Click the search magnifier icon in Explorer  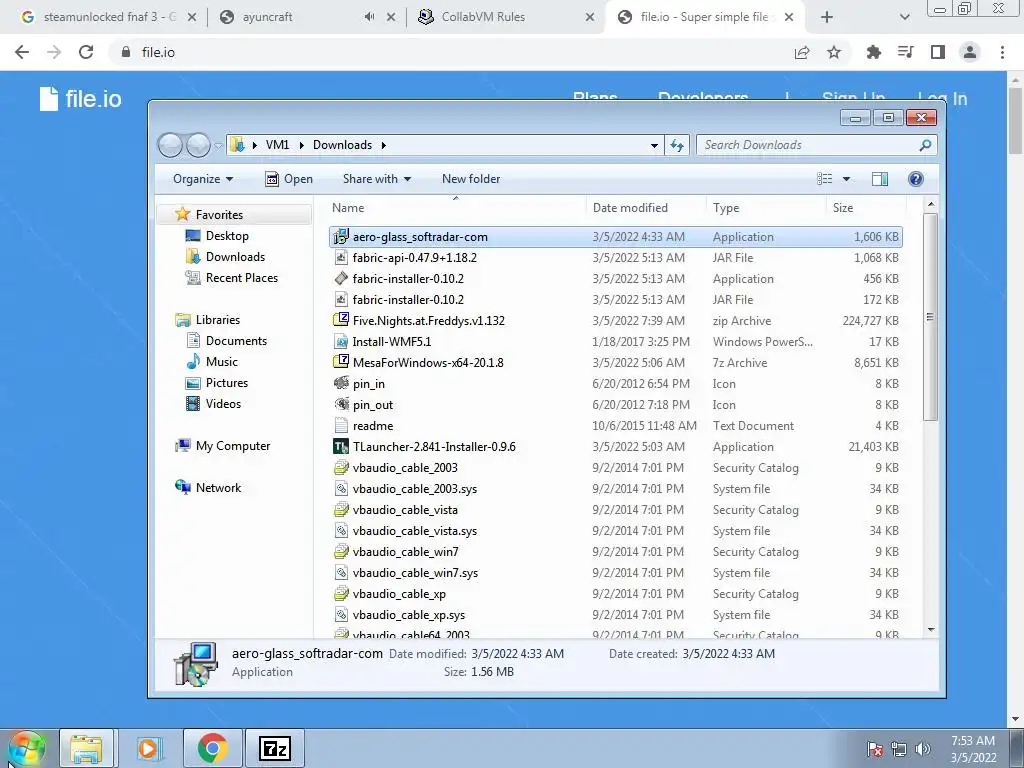tap(925, 145)
